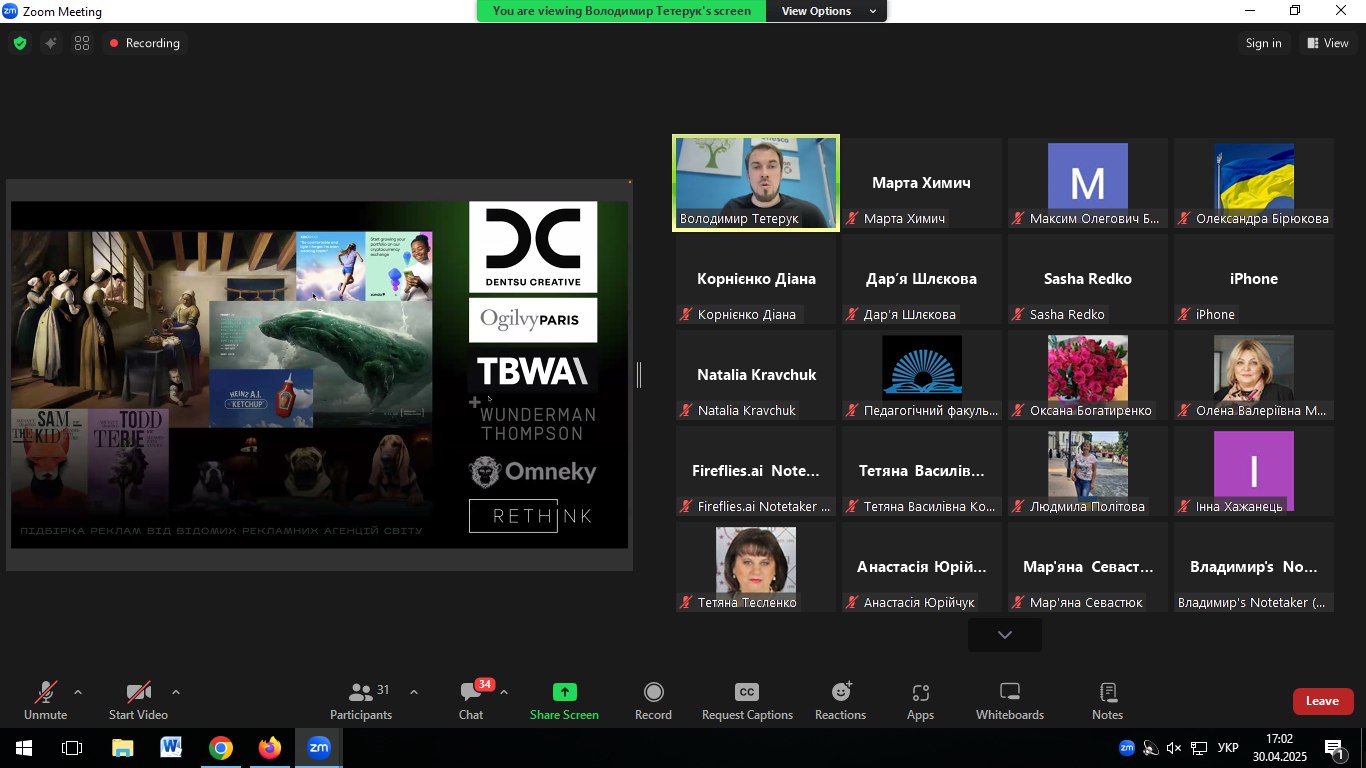Image resolution: width=1366 pixels, height=768 pixels.
Task: Open the Chat panel
Action: pyautogui.click(x=471, y=701)
